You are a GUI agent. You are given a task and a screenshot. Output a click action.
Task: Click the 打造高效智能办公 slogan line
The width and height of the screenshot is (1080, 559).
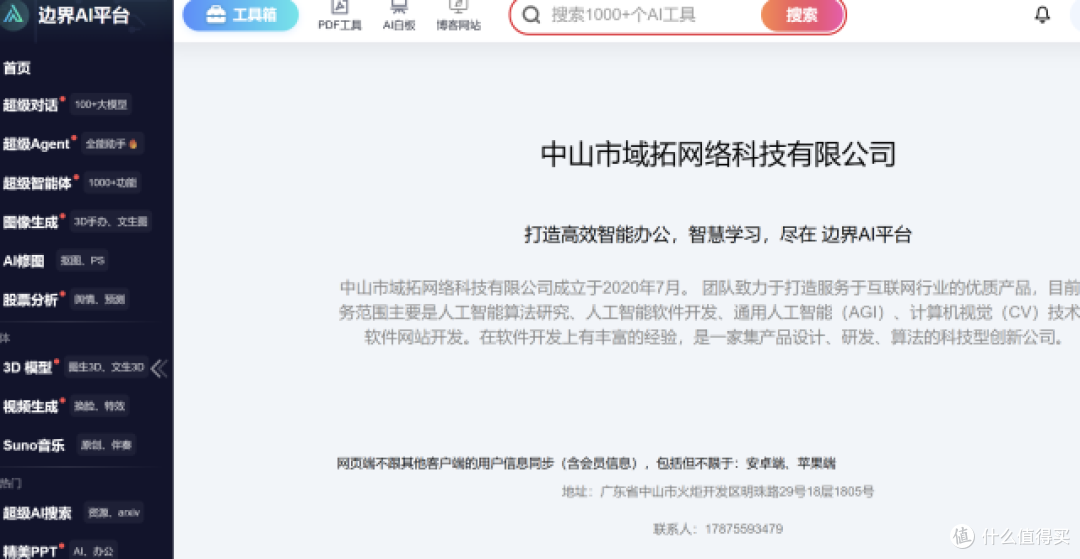(718, 234)
